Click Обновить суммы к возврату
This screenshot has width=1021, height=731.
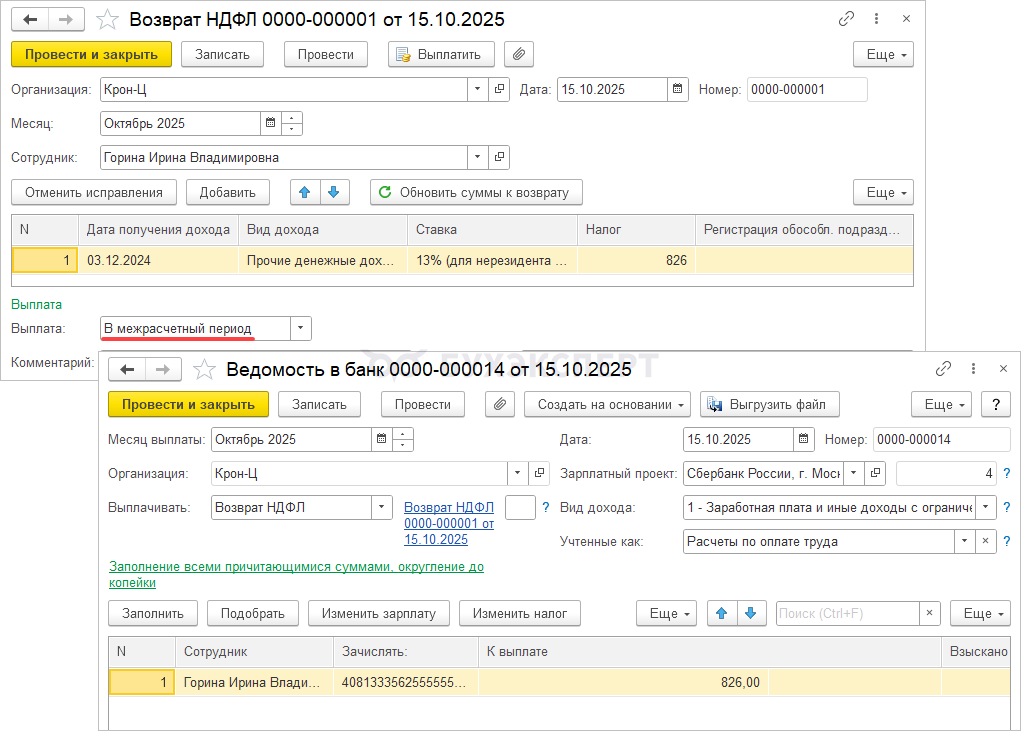476,192
